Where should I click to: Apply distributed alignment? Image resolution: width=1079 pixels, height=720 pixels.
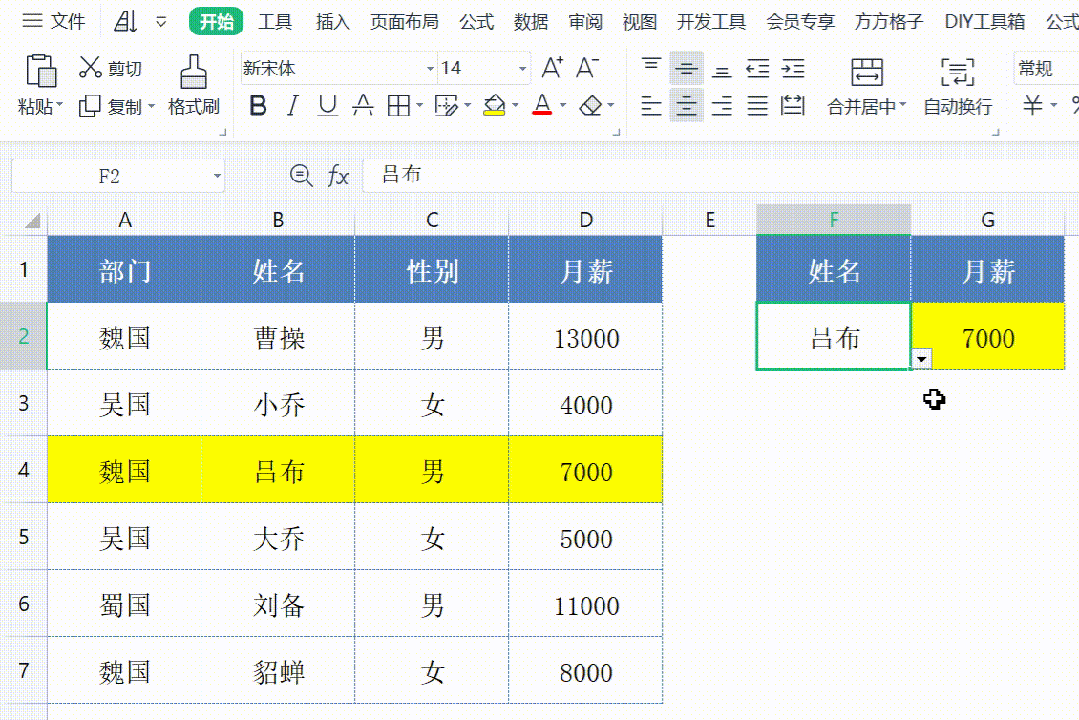point(793,106)
